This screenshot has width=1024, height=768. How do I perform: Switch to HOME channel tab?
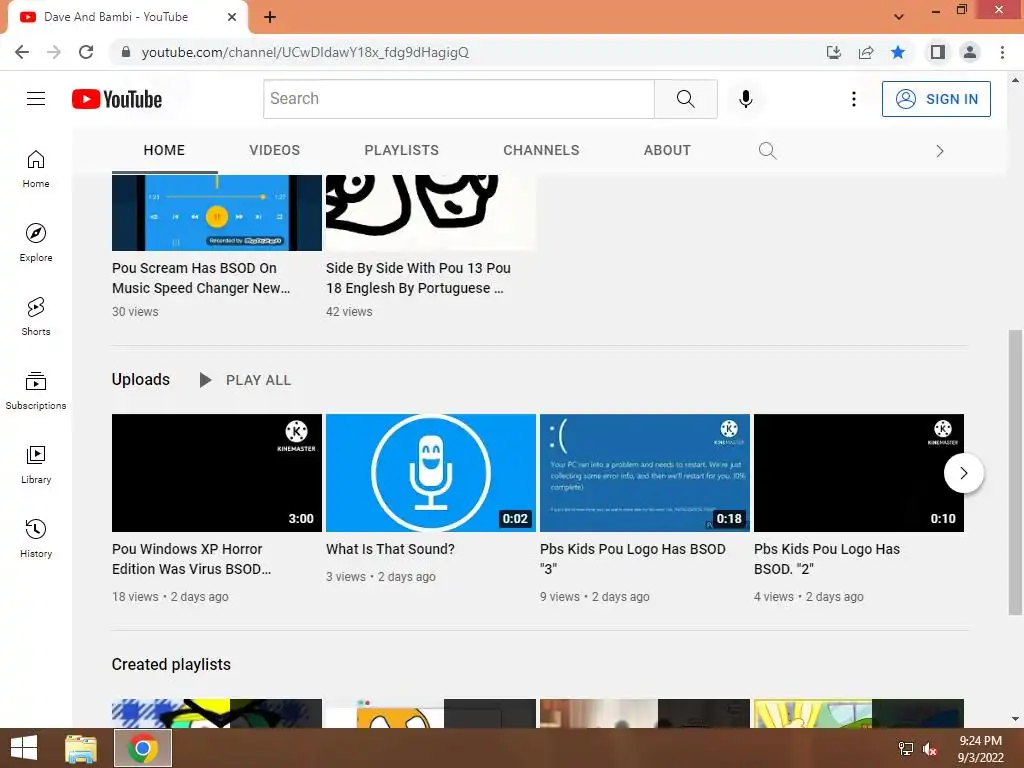(x=164, y=150)
